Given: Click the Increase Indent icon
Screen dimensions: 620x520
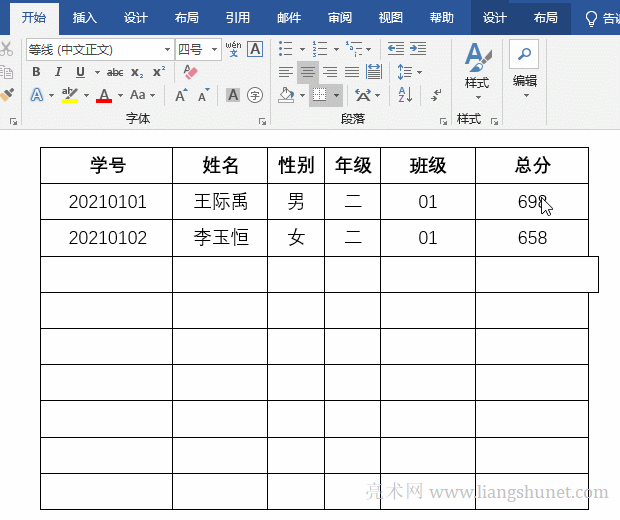Looking at the screenshot, I should pos(420,48).
